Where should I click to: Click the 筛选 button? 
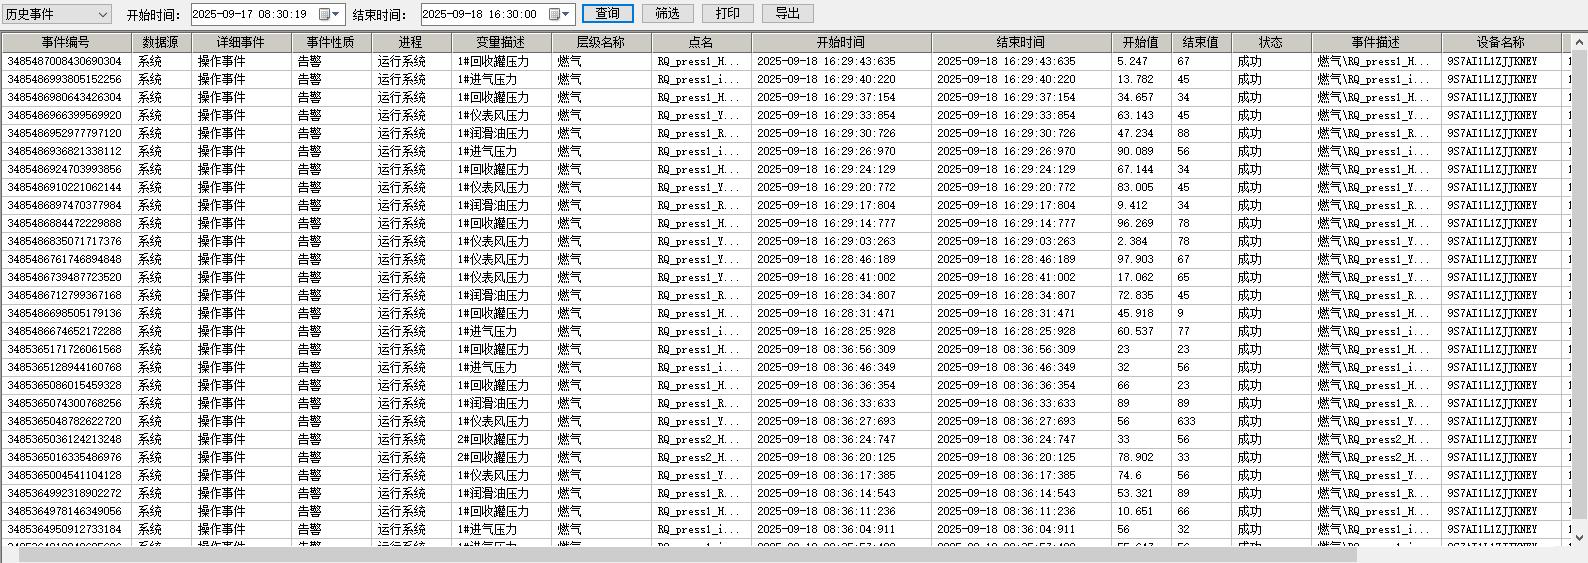[667, 13]
